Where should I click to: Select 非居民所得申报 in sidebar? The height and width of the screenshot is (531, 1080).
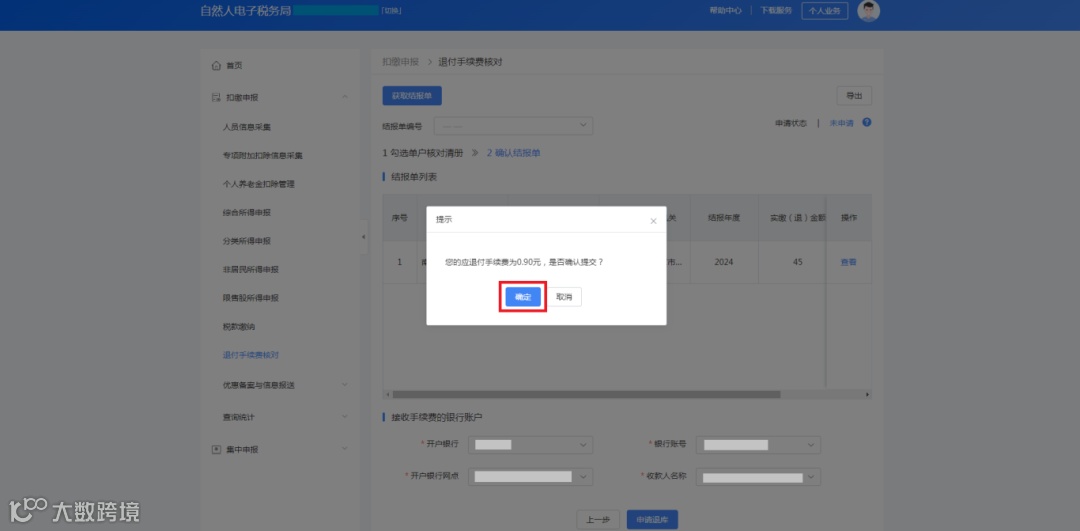(251, 269)
